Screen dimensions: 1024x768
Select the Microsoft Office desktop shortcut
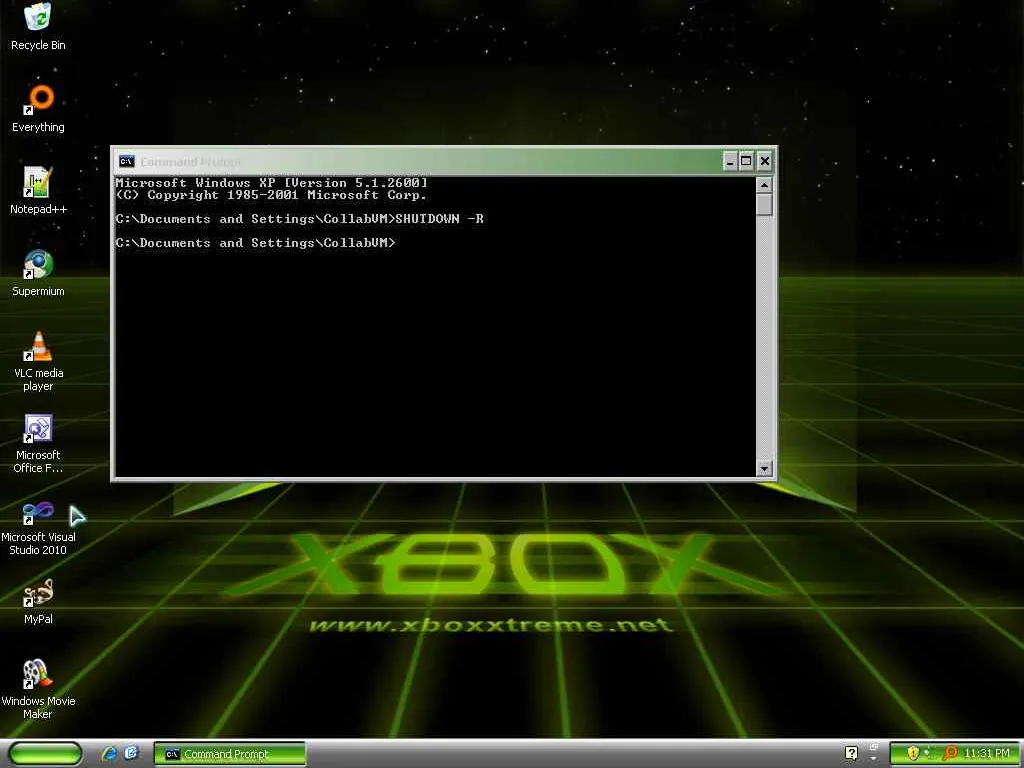38,443
